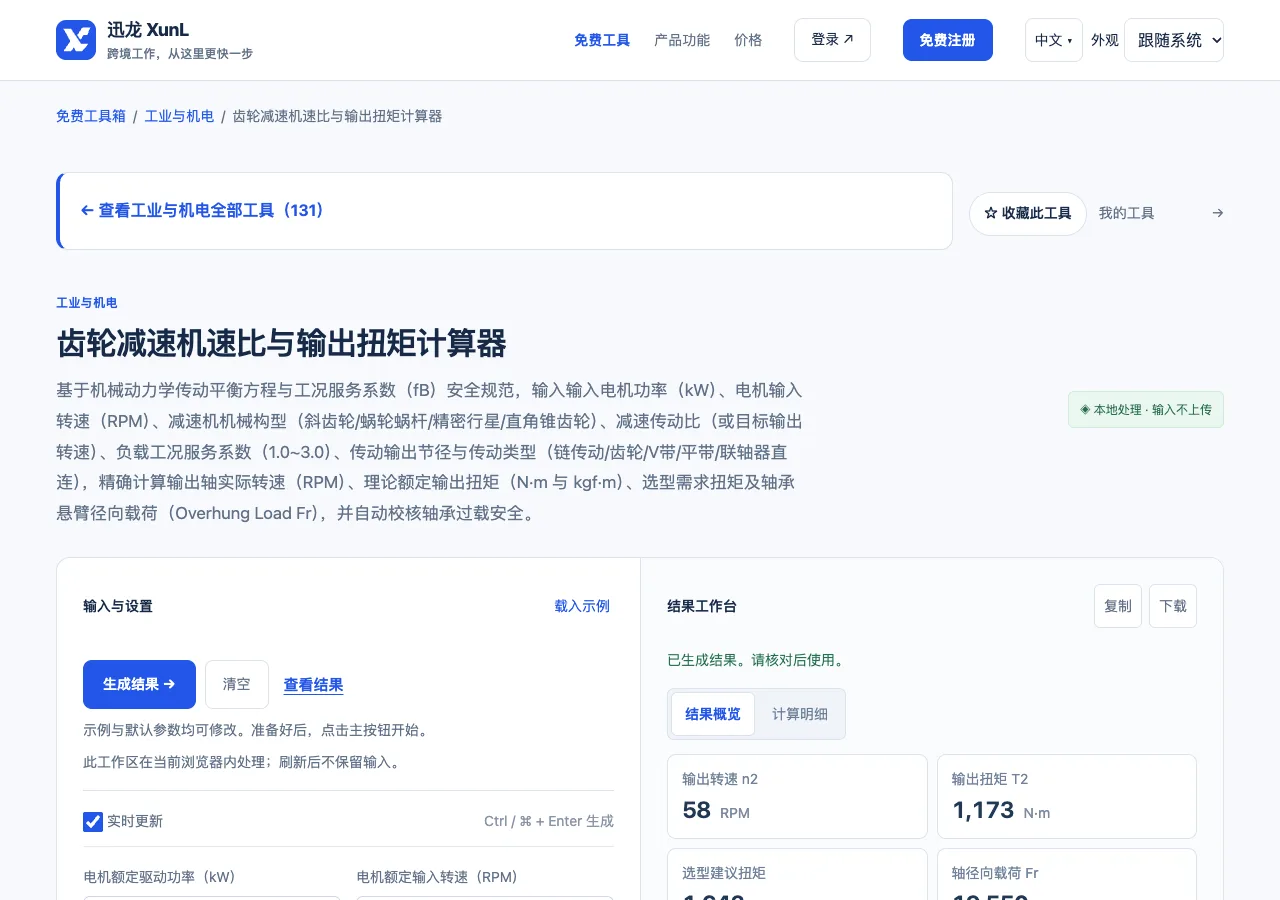Click the arrow icon beside 我的工具
This screenshot has width=1280, height=900.
(x=1217, y=213)
